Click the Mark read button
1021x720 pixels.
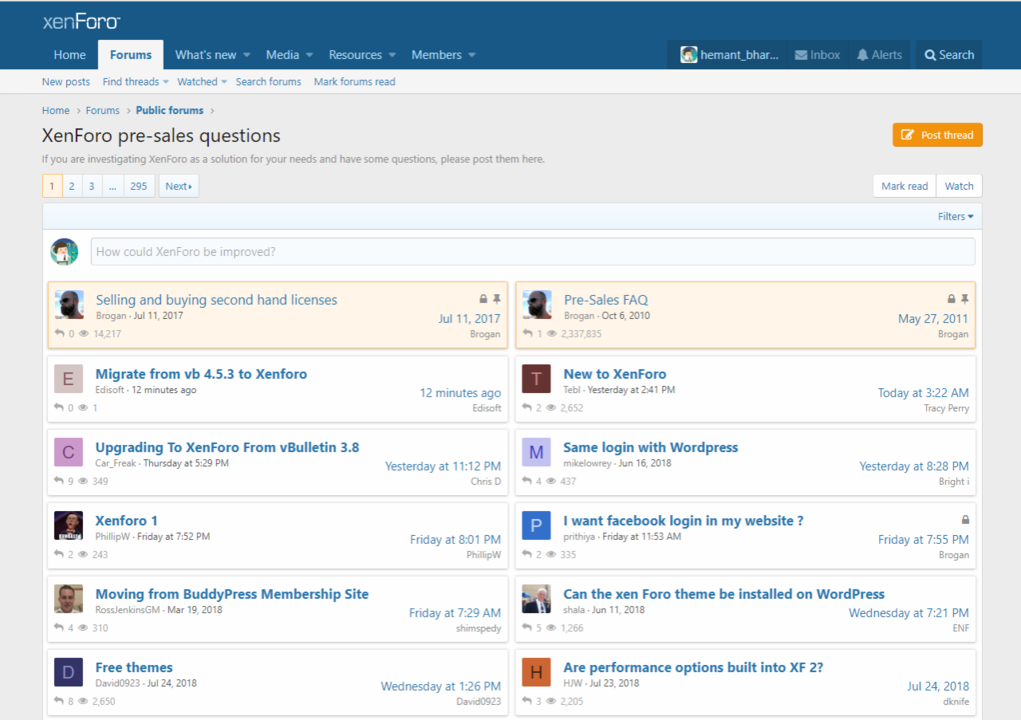904,186
